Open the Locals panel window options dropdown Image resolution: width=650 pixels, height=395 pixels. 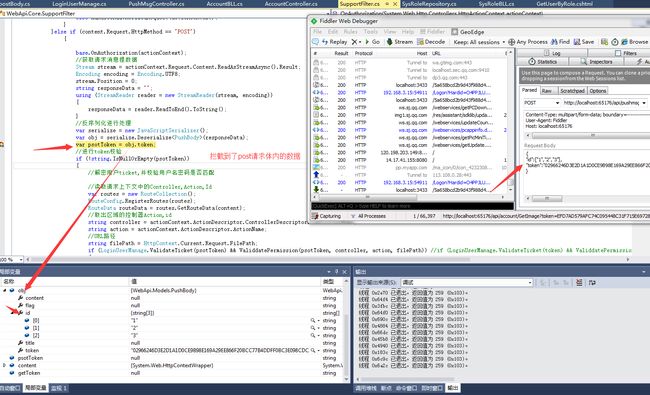click(x=329, y=272)
